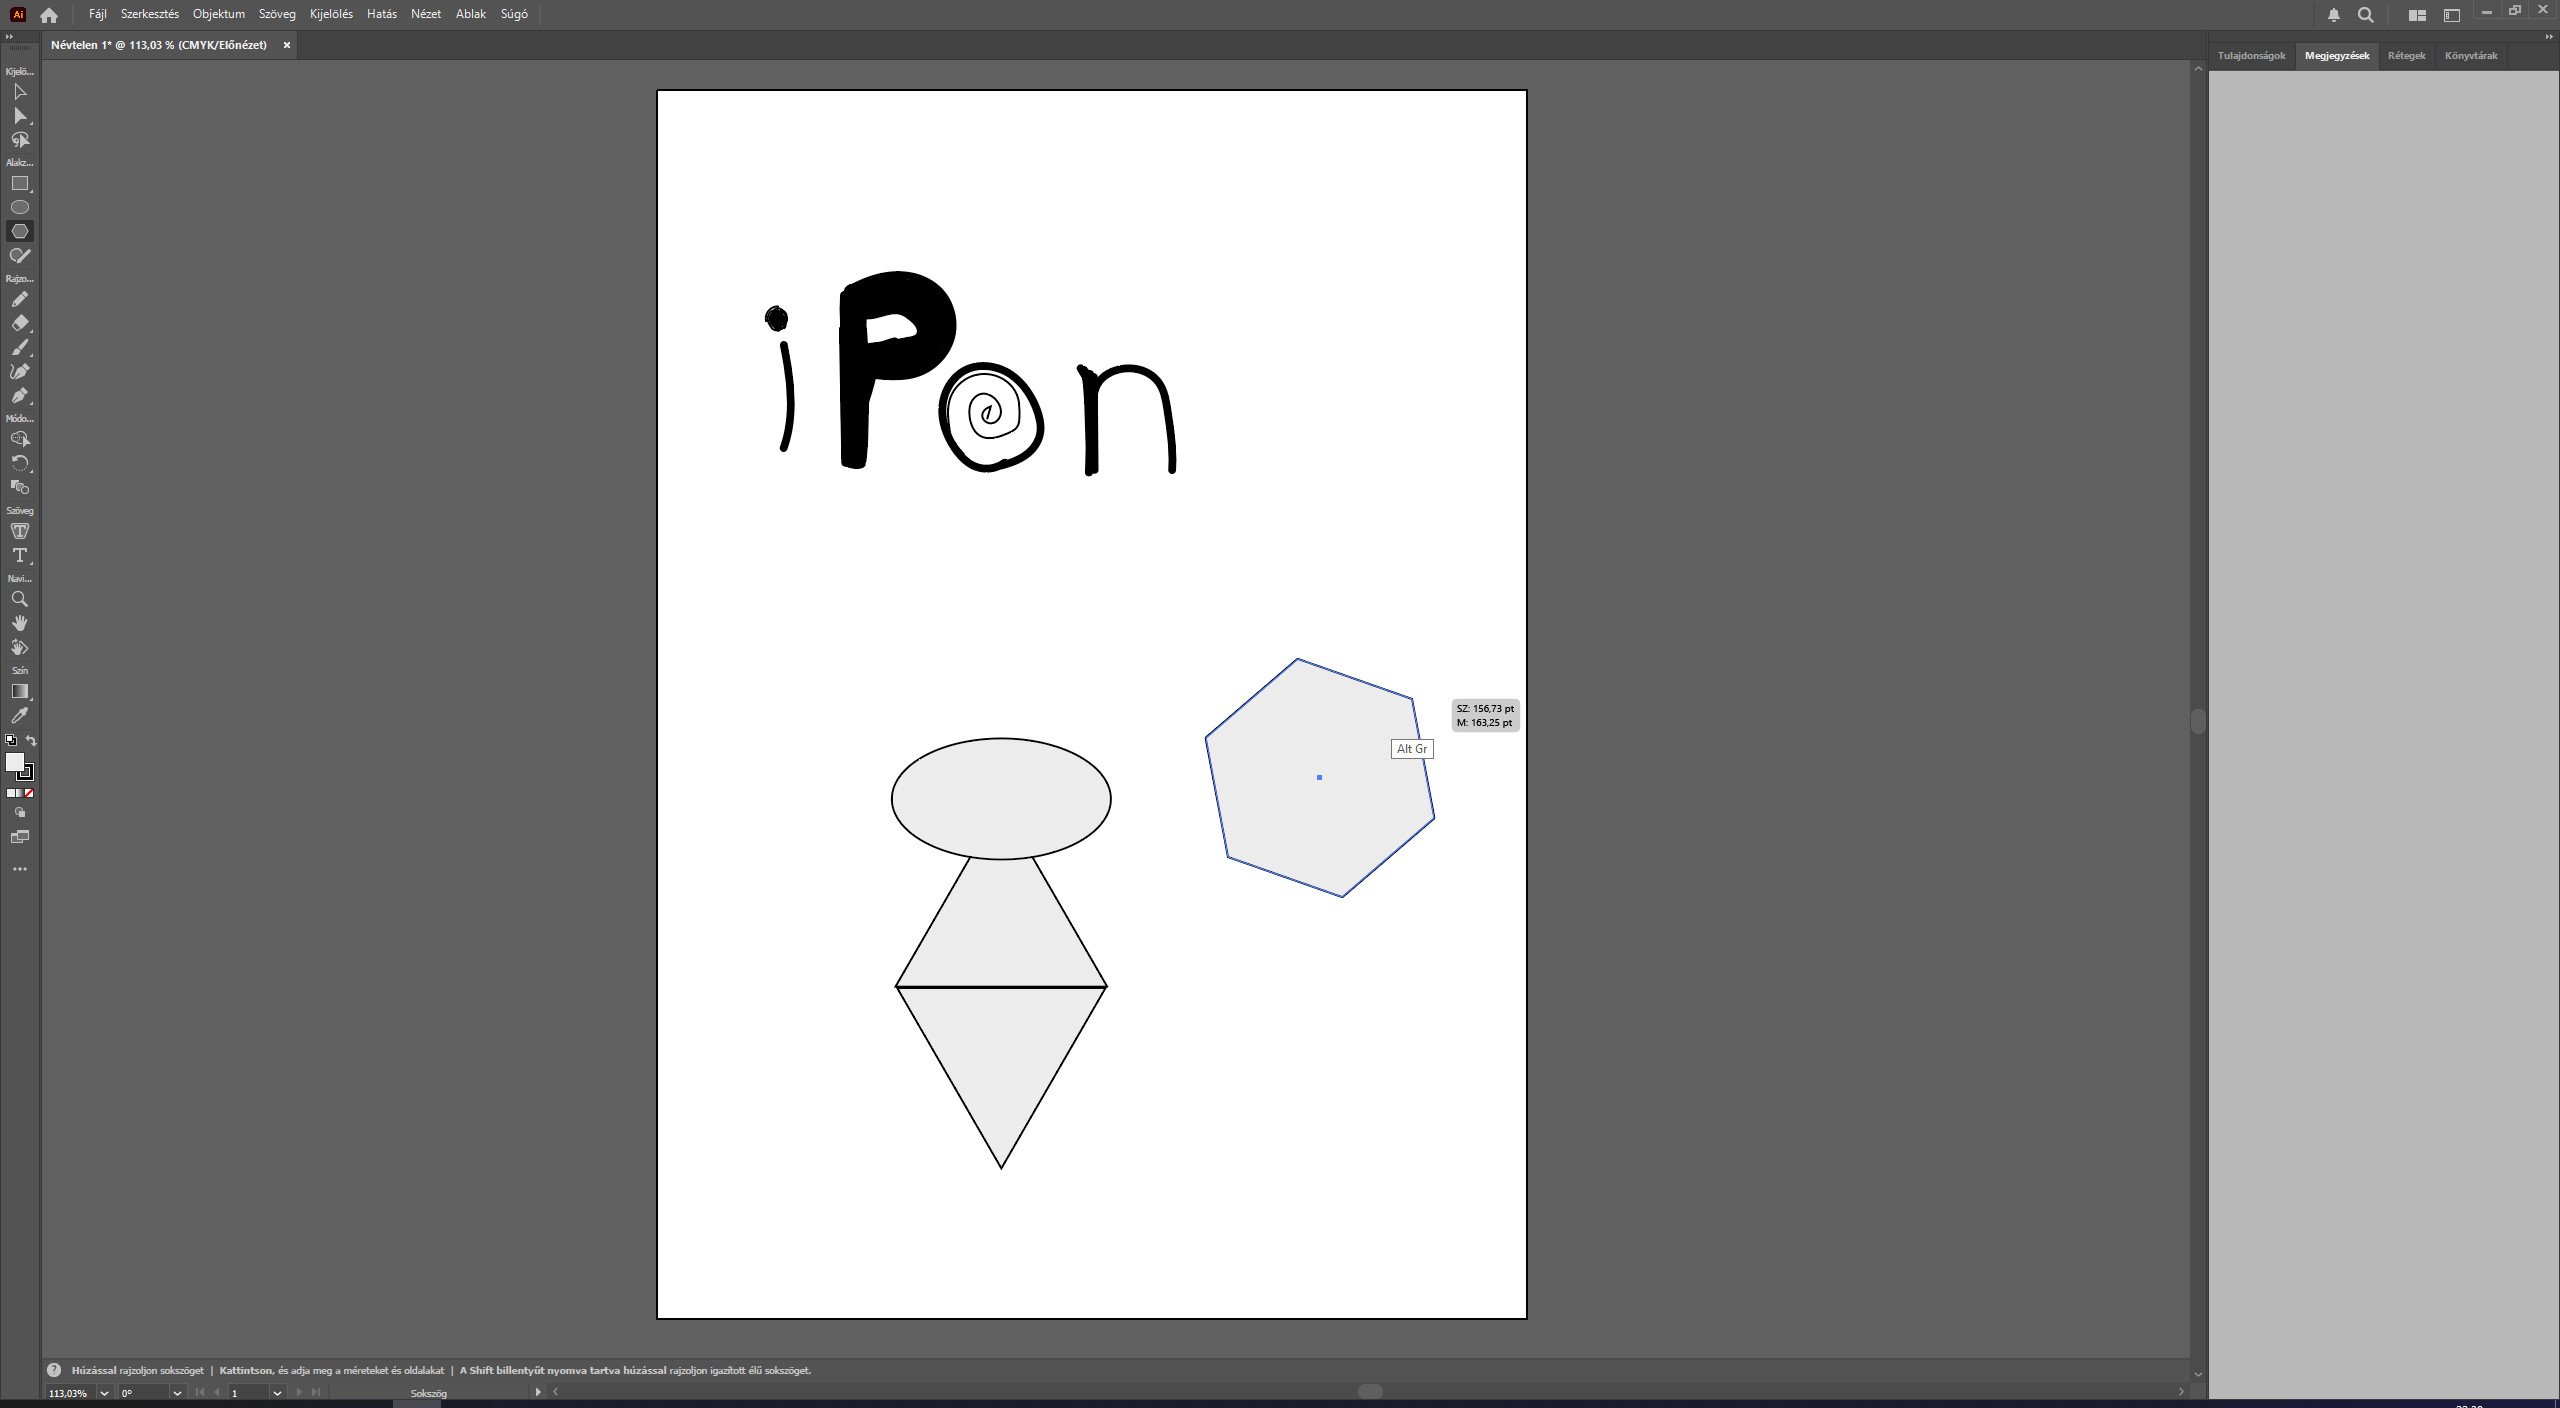
Task: Click status bar help question icon
Action: pyautogui.click(x=54, y=1370)
